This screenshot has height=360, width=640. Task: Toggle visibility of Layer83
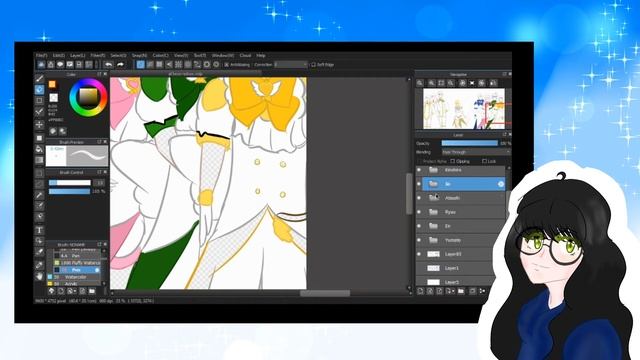[419, 254]
